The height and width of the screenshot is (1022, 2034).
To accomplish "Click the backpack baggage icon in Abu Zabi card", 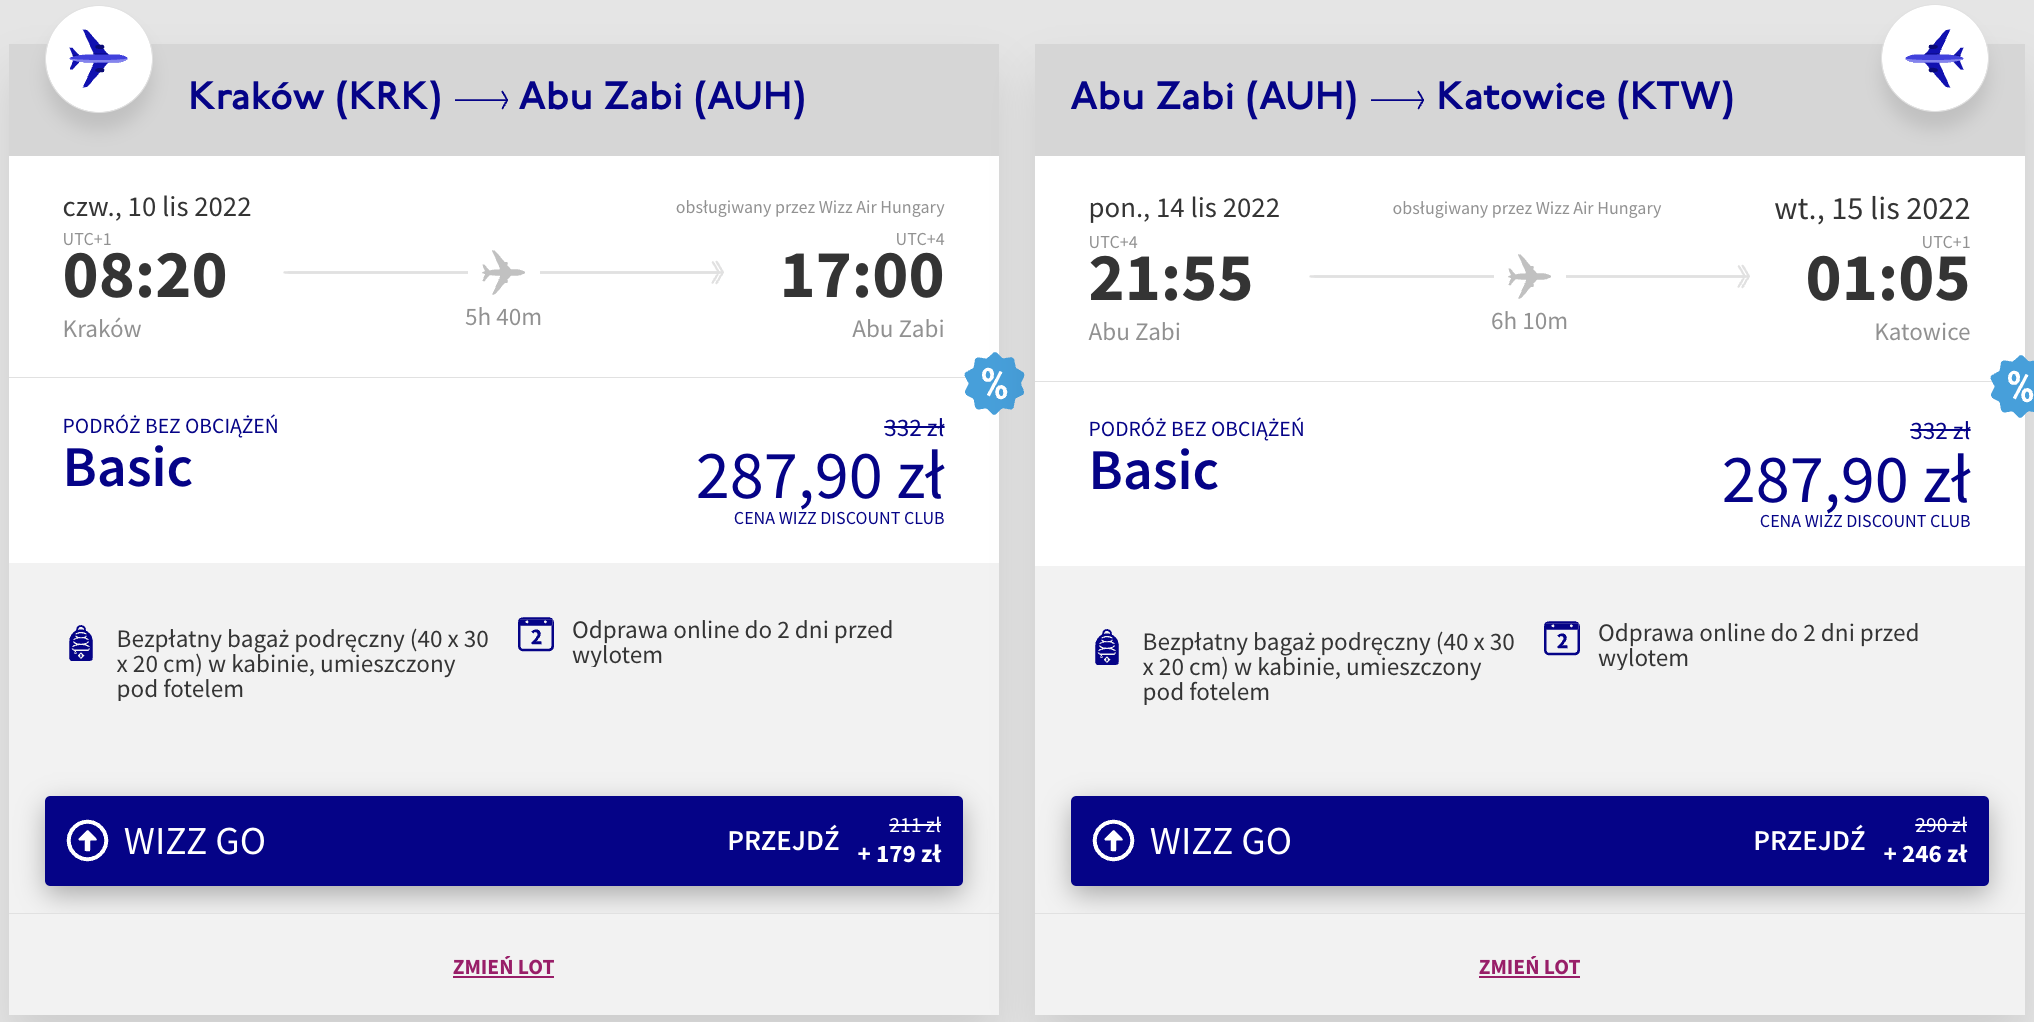I will click(x=1107, y=647).
